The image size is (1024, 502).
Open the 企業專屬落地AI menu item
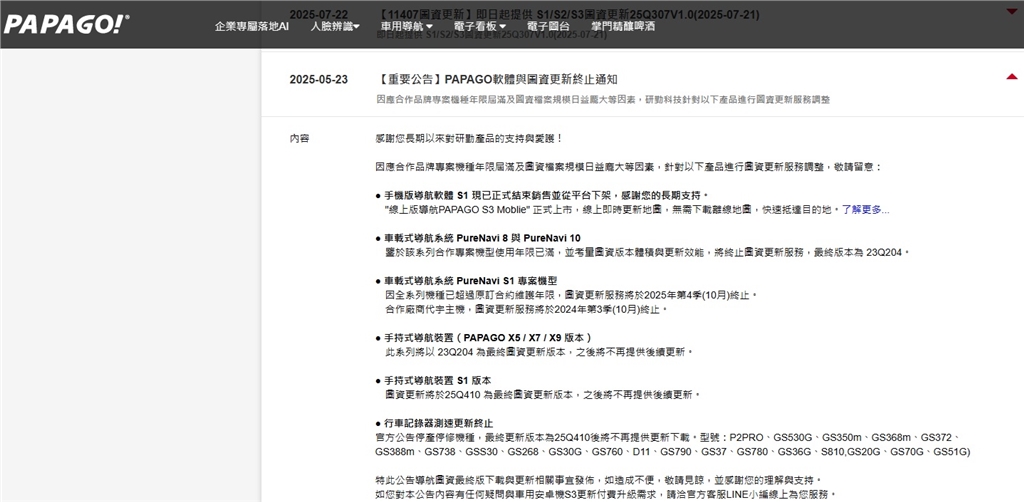252,25
